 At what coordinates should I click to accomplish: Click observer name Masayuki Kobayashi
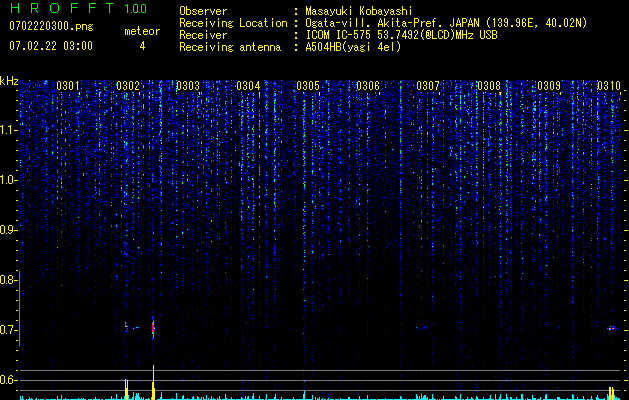[x=358, y=11]
